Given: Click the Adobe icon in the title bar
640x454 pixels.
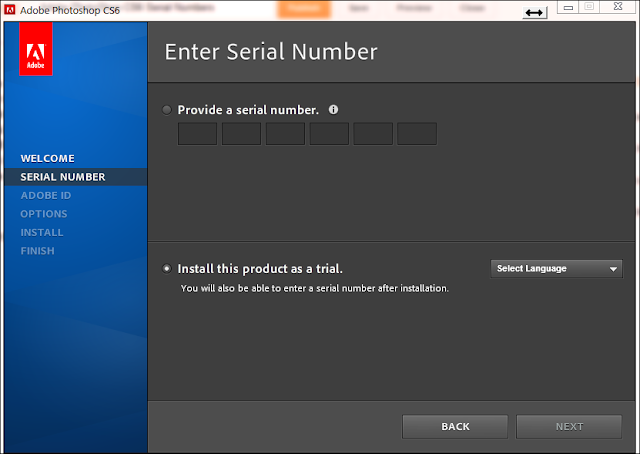Looking at the screenshot, I should tap(10, 9).
